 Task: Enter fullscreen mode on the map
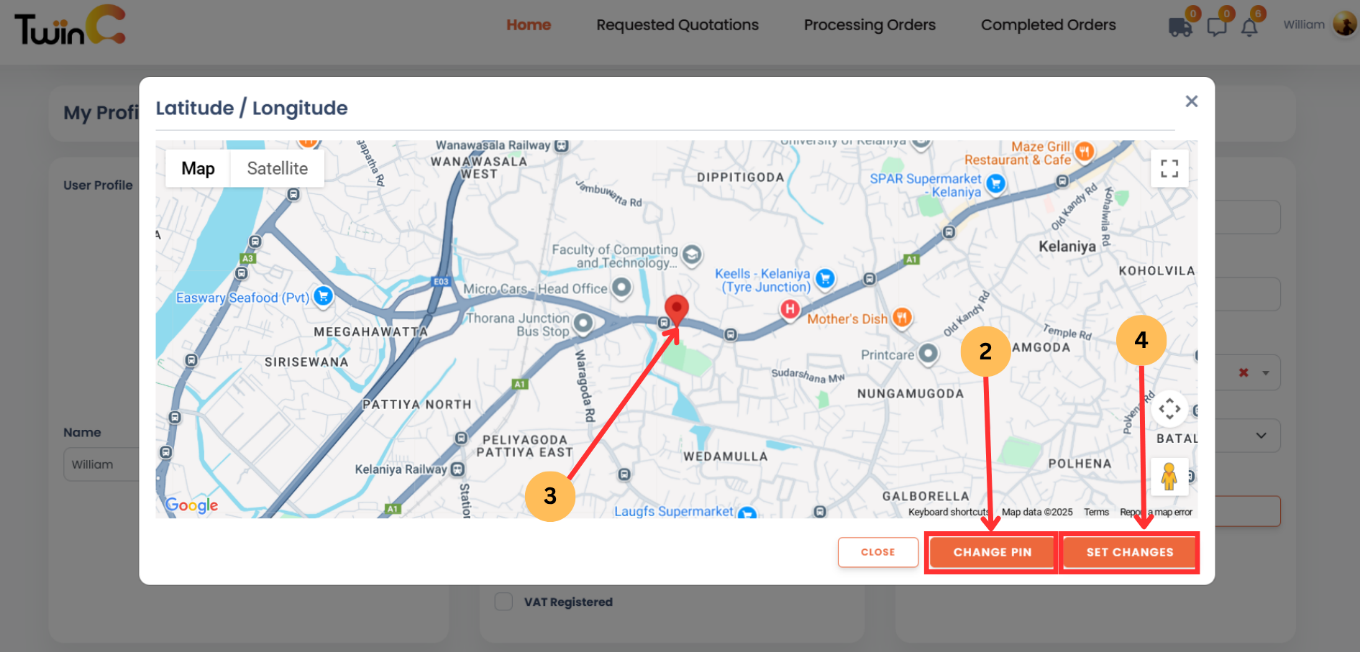click(1169, 168)
